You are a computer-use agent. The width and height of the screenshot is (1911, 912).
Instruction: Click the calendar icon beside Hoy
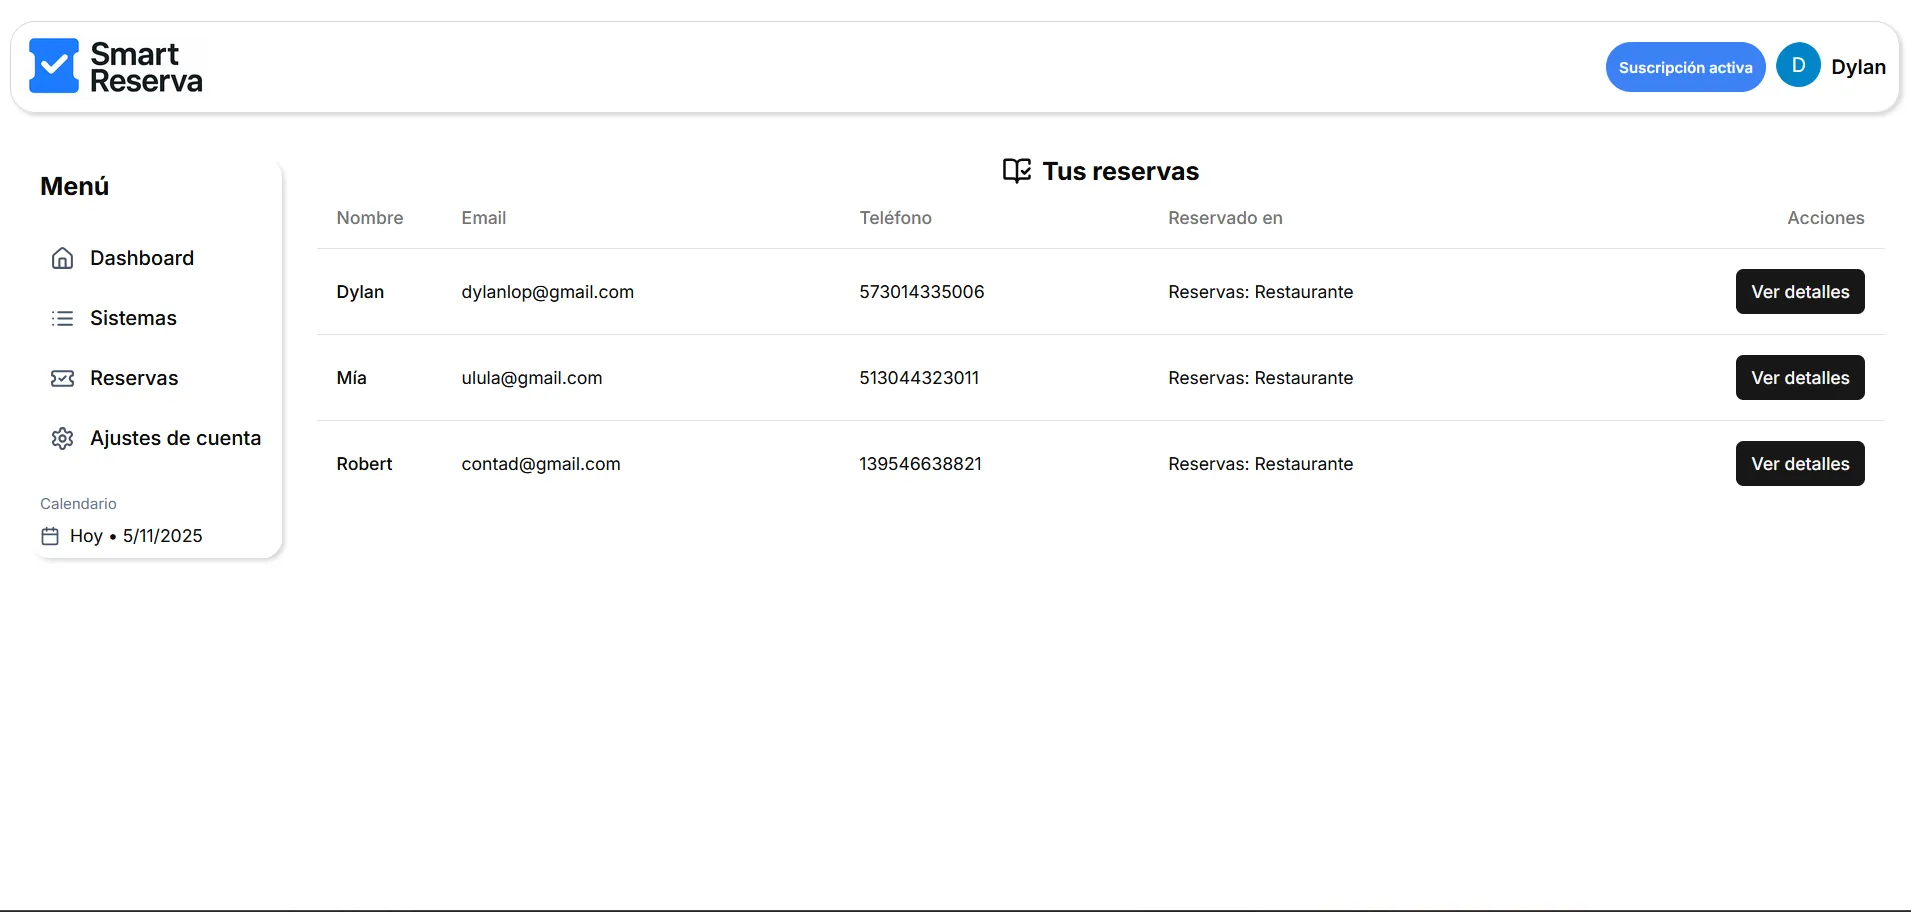click(50, 536)
